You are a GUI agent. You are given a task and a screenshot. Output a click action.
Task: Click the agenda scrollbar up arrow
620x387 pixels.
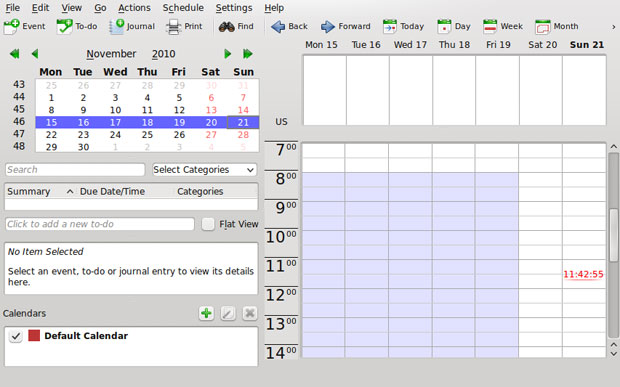[613, 147]
